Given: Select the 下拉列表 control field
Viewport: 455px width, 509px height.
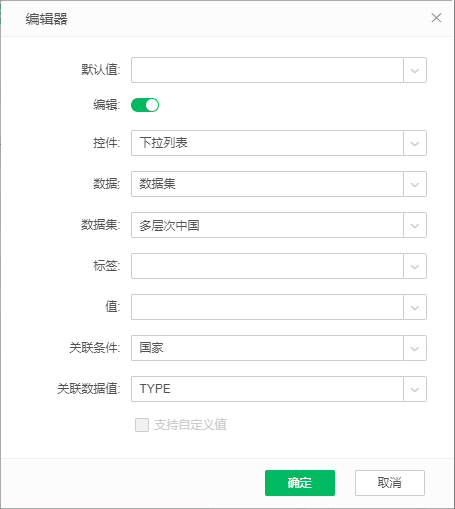Looking at the screenshot, I should coord(267,143).
